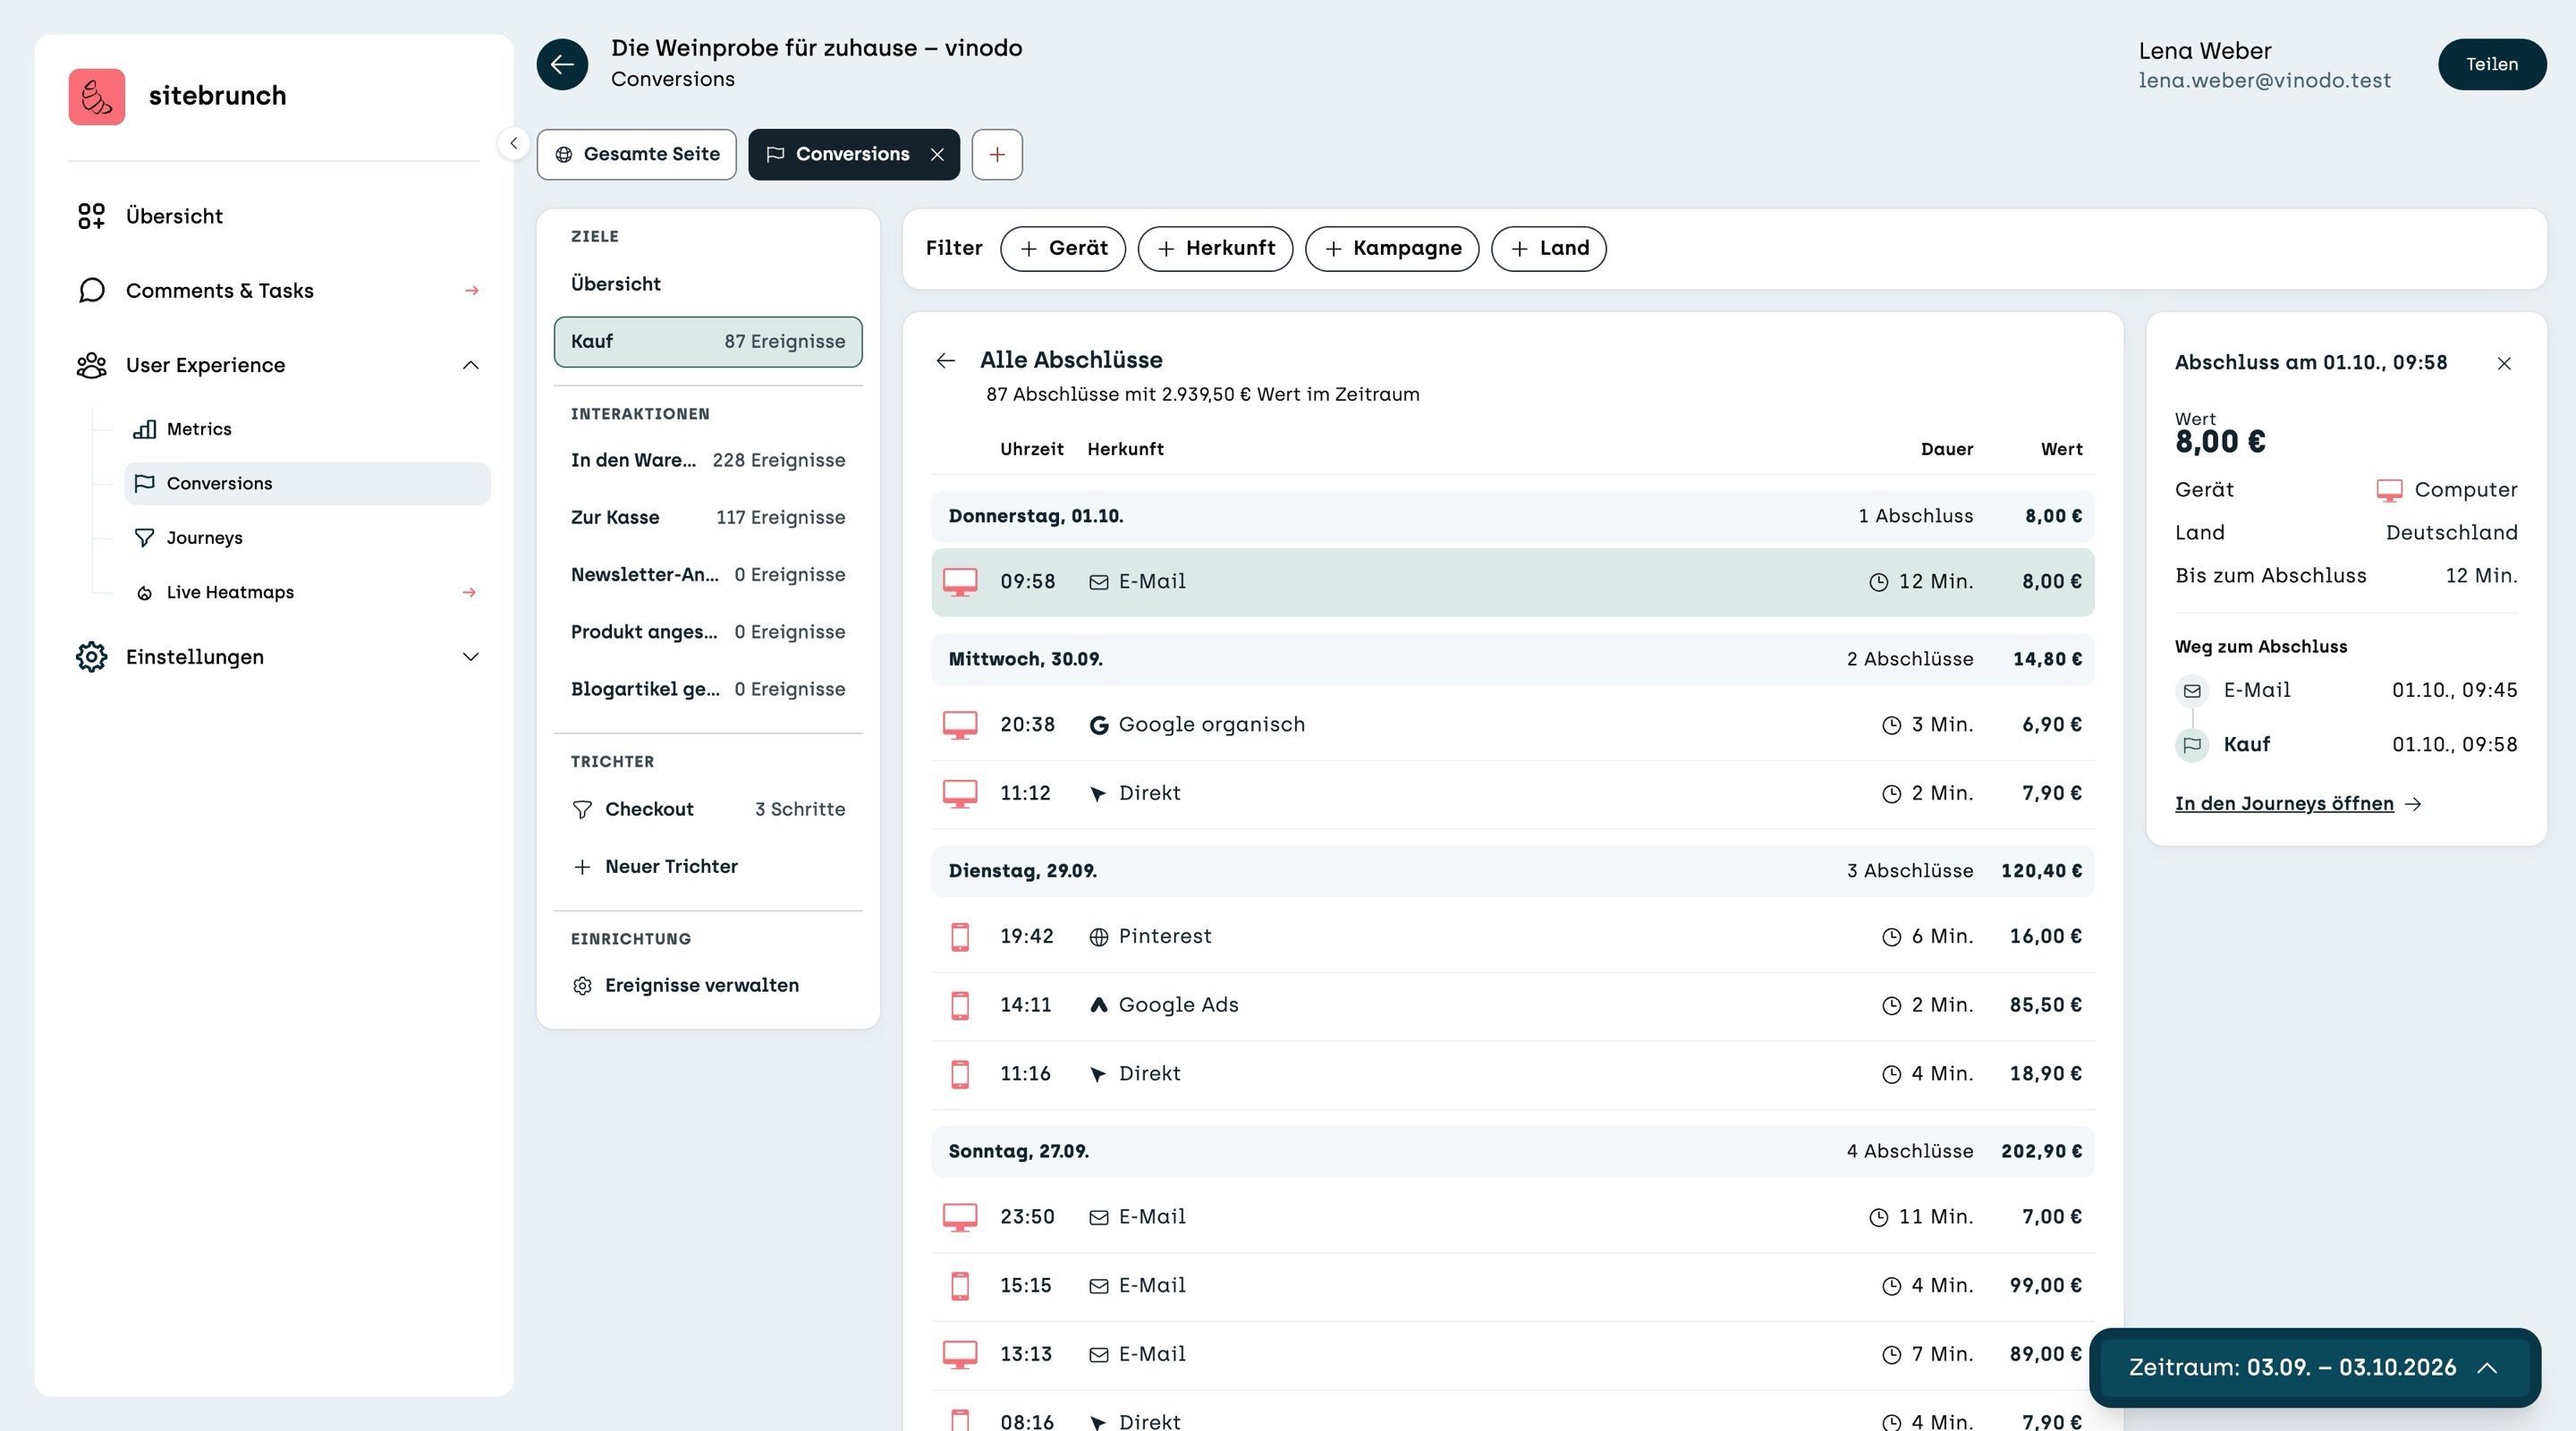Click the Einstellungen gear icon

91,657
